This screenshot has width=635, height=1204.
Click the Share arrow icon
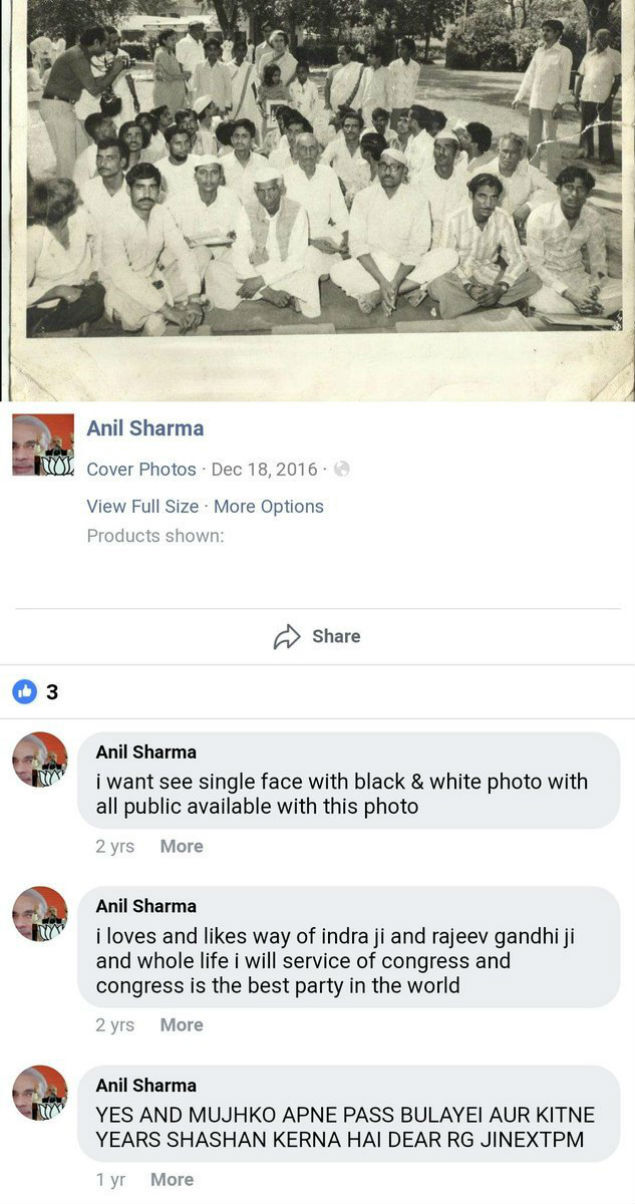[x=287, y=637]
